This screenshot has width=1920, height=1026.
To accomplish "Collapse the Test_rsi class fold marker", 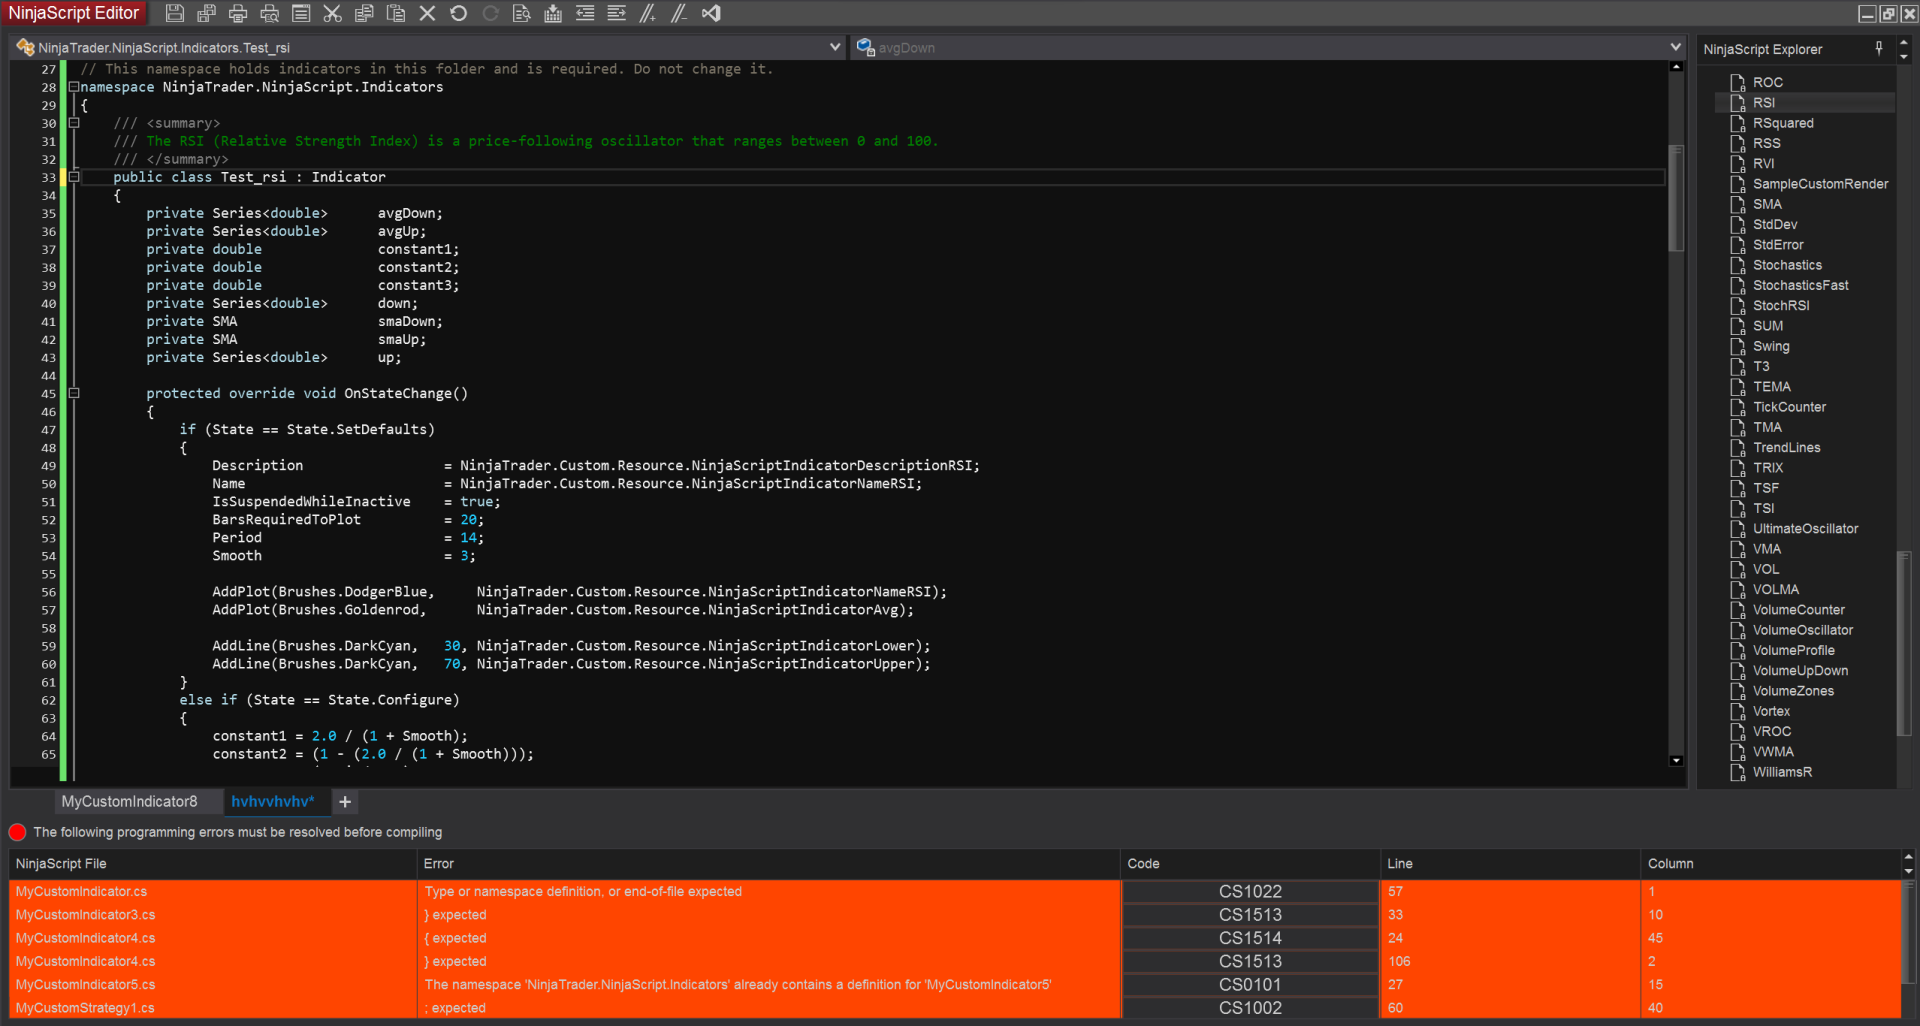I will 73,177.
